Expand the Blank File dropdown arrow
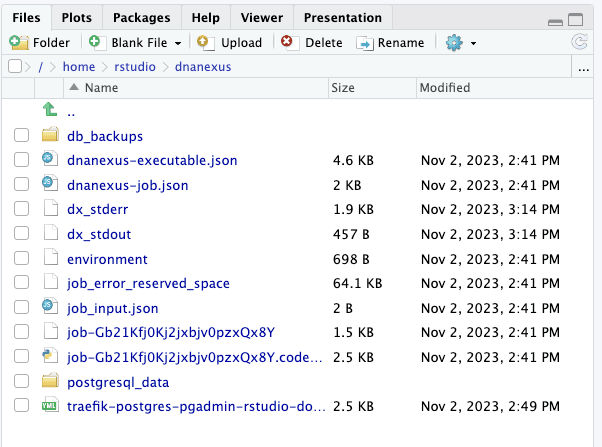The height and width of the screenshot is (447, 602). click(x=178, y=43)
